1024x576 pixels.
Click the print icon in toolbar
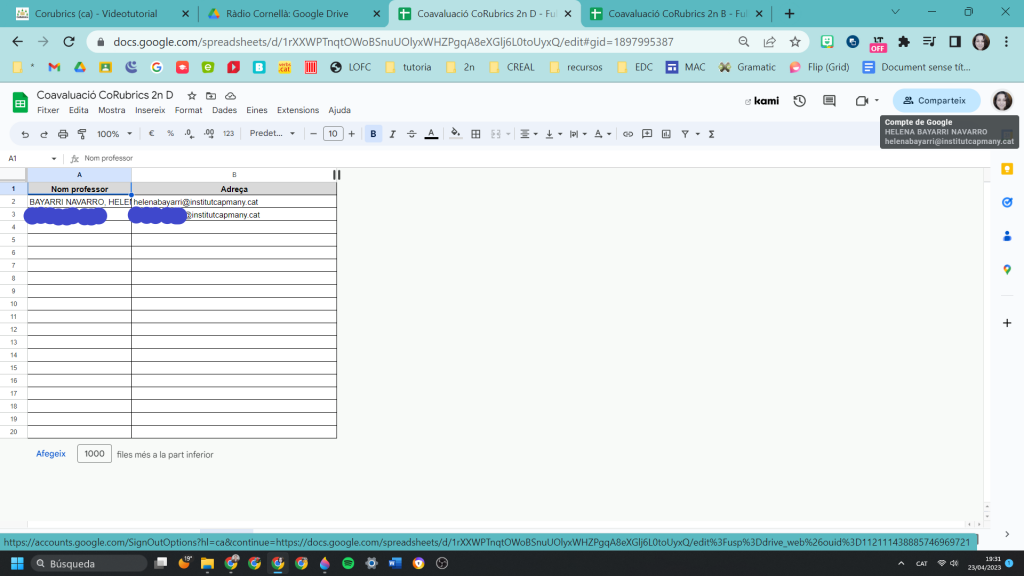tap(63, 134)
